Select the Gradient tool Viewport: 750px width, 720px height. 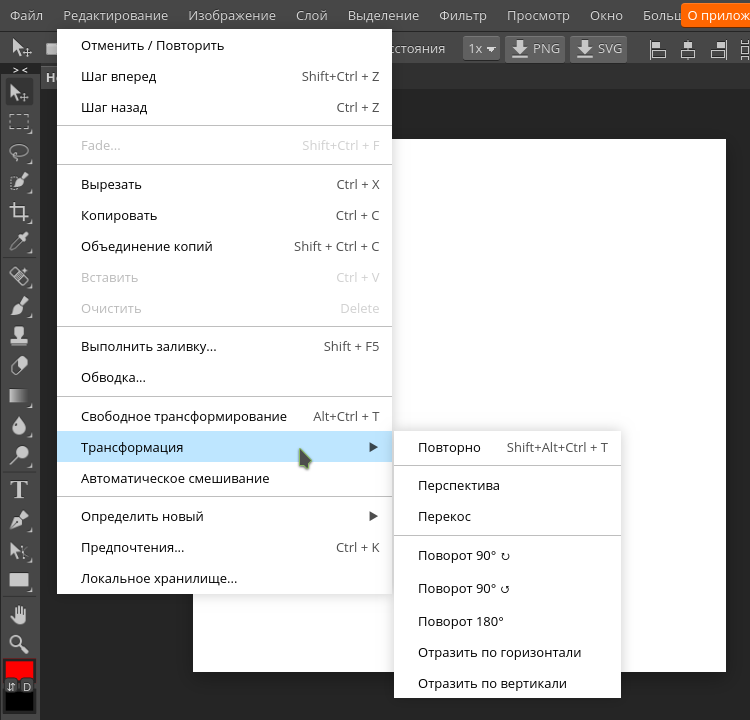point(19,396)
